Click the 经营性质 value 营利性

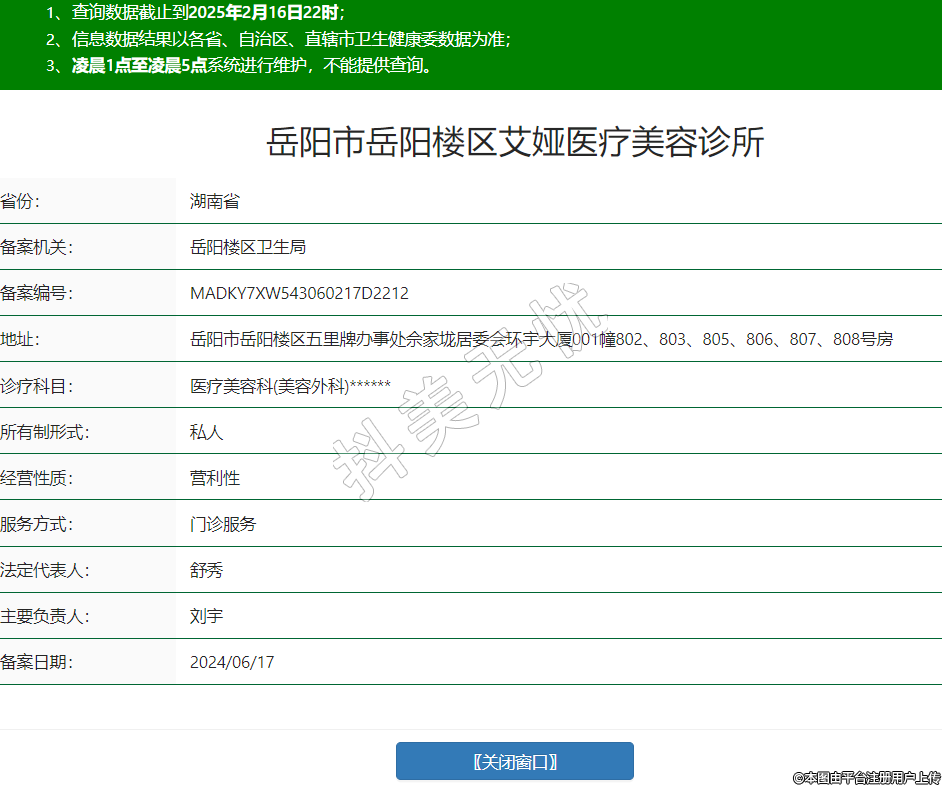pos(215,478)
